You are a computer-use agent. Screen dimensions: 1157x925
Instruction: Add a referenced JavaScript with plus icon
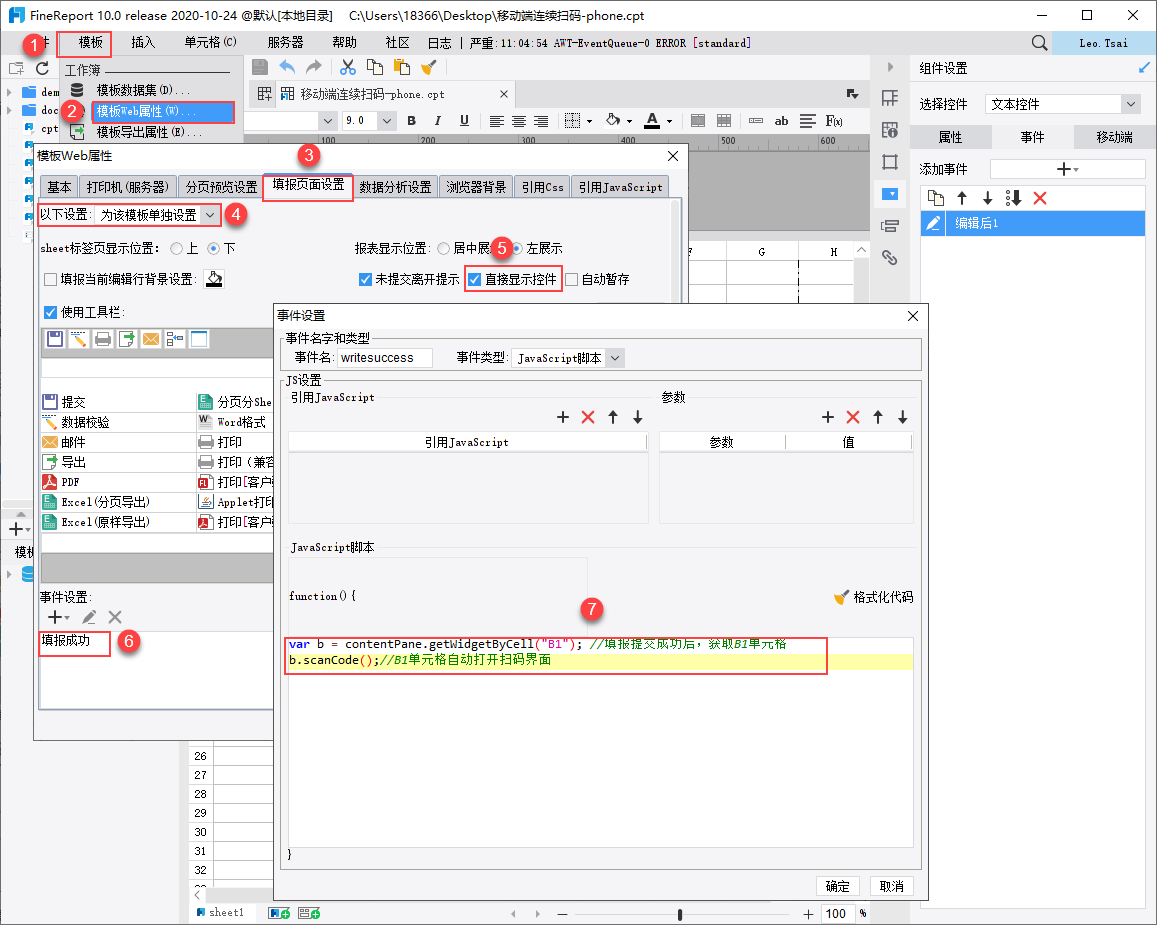[x=563, y=418]
